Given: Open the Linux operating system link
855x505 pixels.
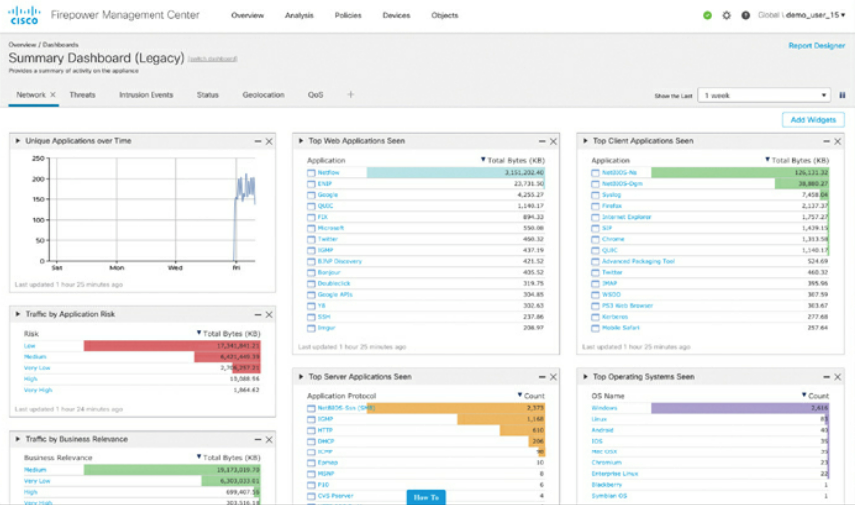Looking at the screenshot, I should 599,419.
